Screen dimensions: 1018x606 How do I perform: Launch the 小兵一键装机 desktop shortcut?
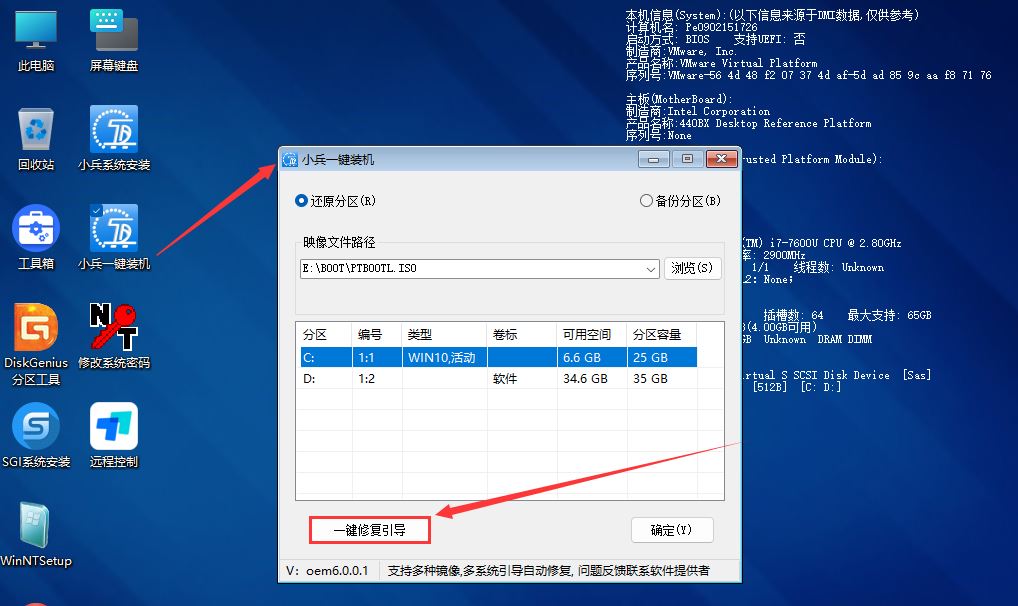[x=112, y=237]
